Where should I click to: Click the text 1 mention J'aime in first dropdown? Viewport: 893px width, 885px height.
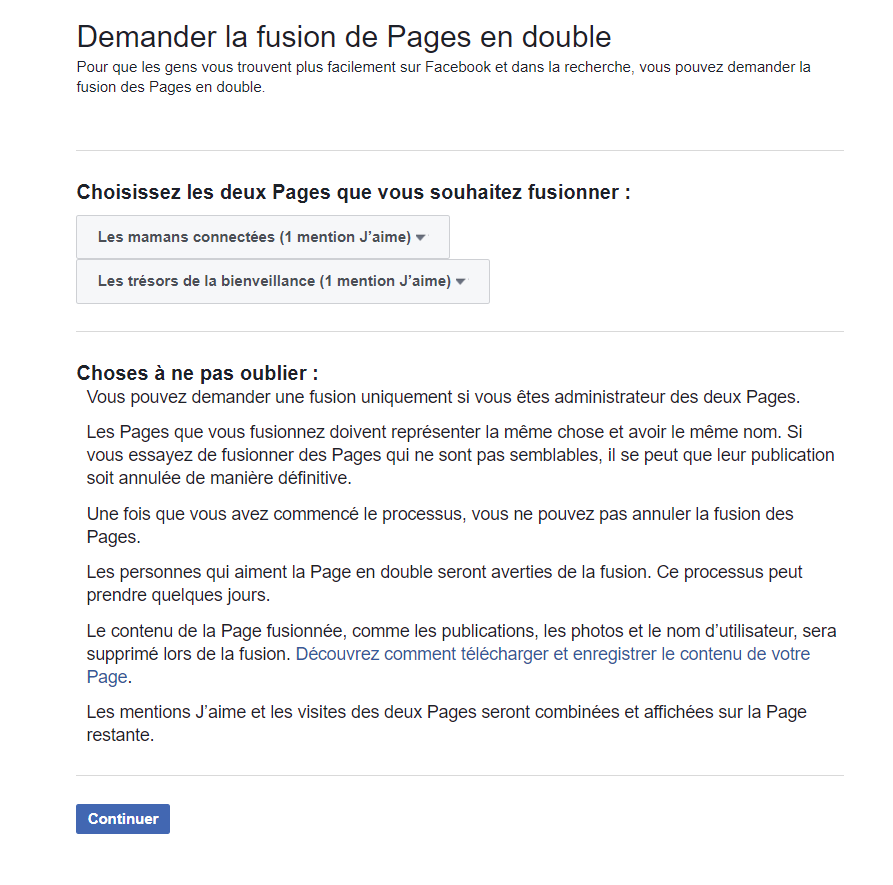coord(345,237)
